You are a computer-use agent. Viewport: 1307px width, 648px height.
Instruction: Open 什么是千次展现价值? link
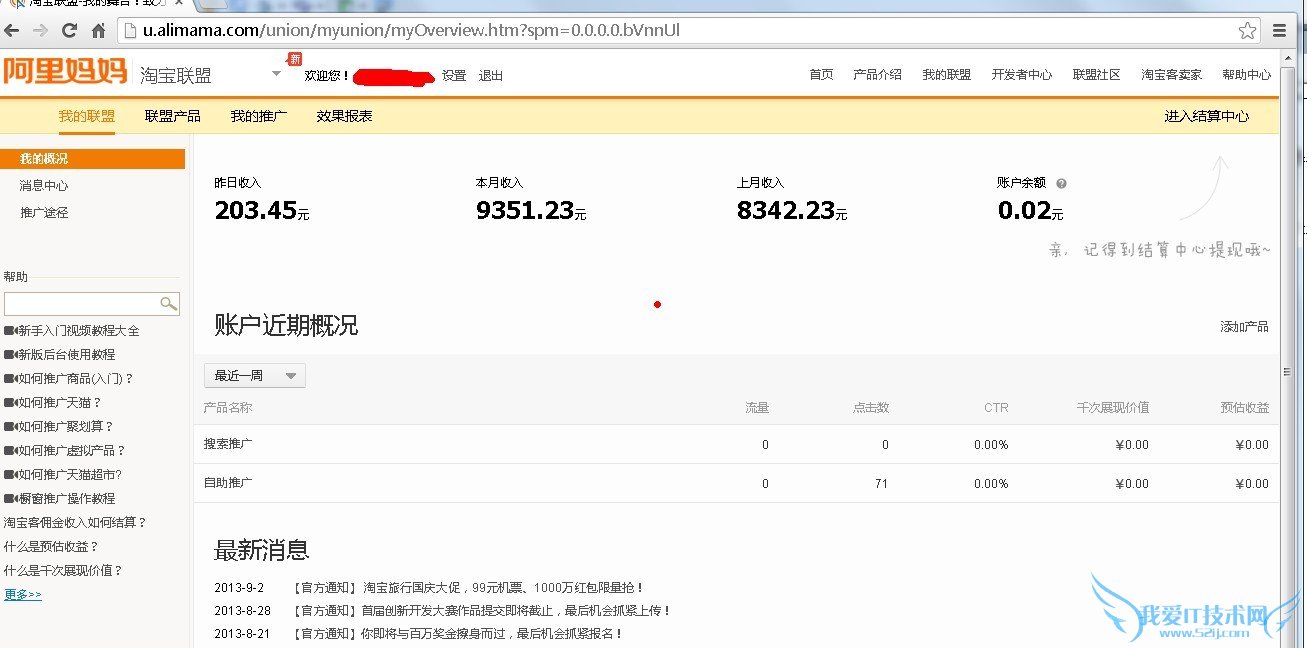pyautogui.click(x=63, y=571)
